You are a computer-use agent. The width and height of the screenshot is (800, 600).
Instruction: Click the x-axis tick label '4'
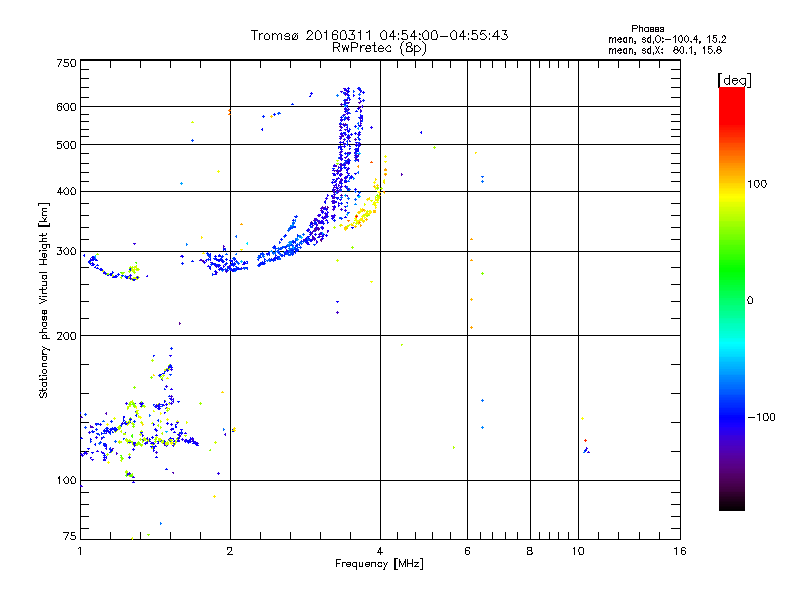point(380,551)
